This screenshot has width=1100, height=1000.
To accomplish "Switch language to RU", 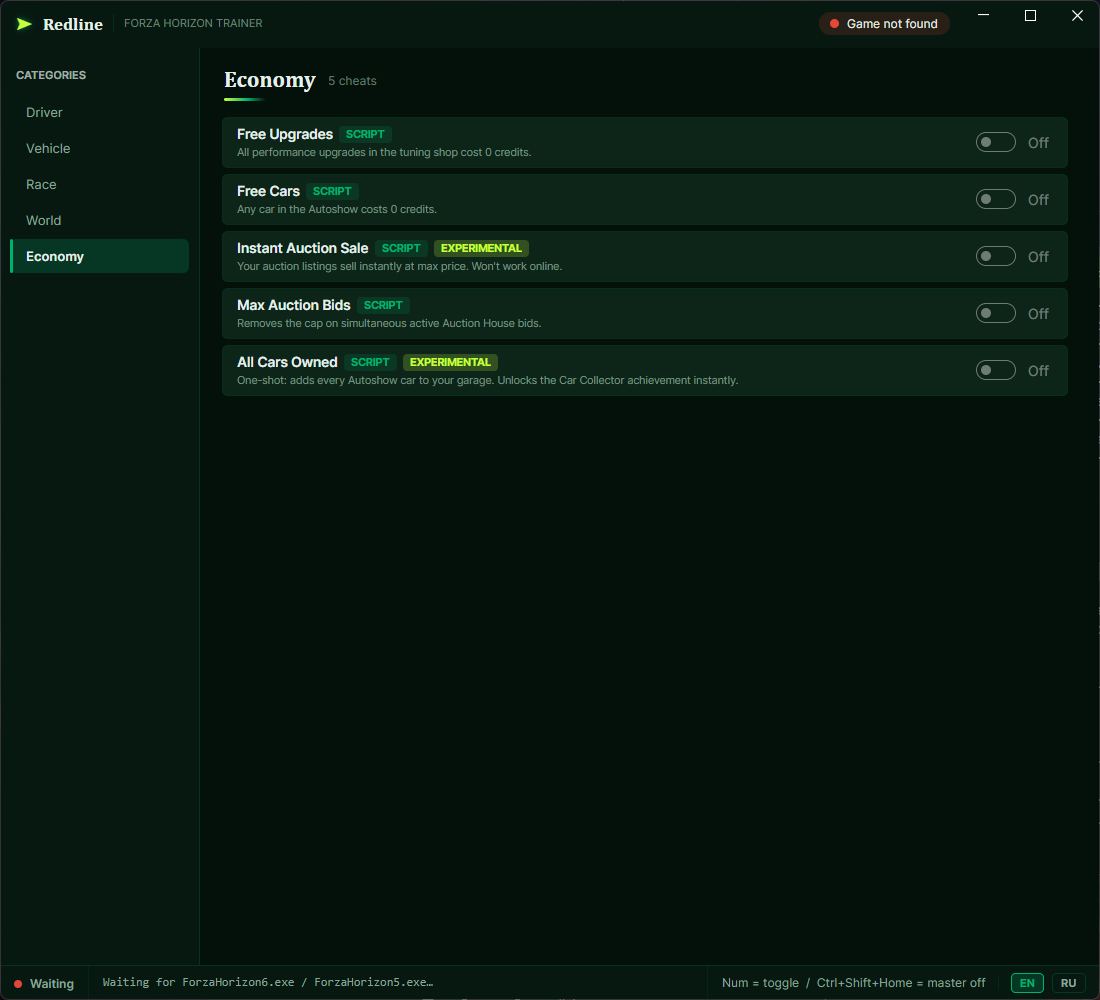I will click(x=1068, y=982).
